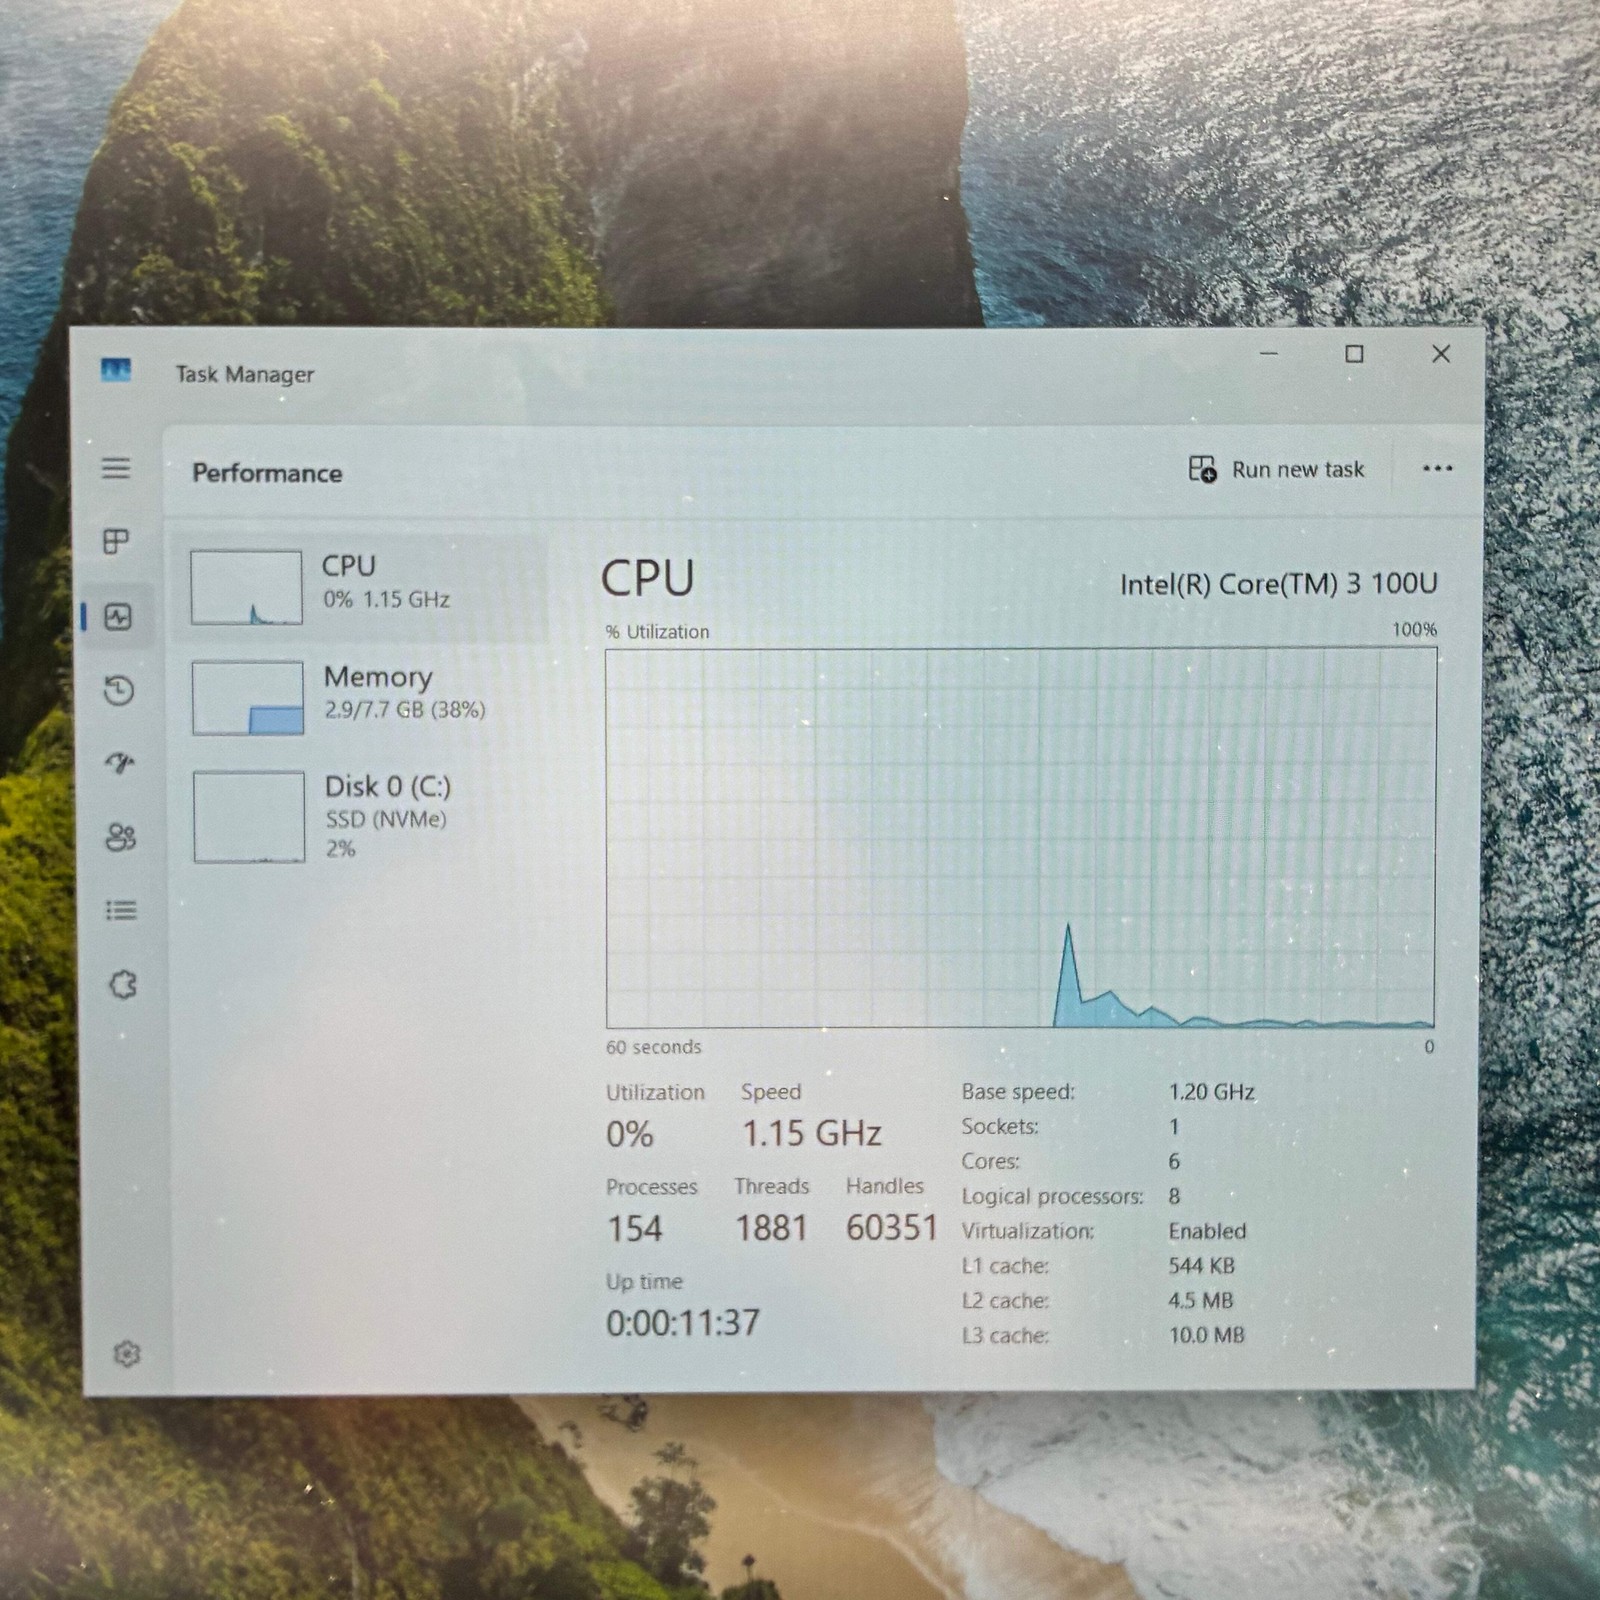This screenshot has height=1600, width=1600.
Task: Click the CPU mini graph thumbnail
Action: pyautogui.click(x=246, y=587)
